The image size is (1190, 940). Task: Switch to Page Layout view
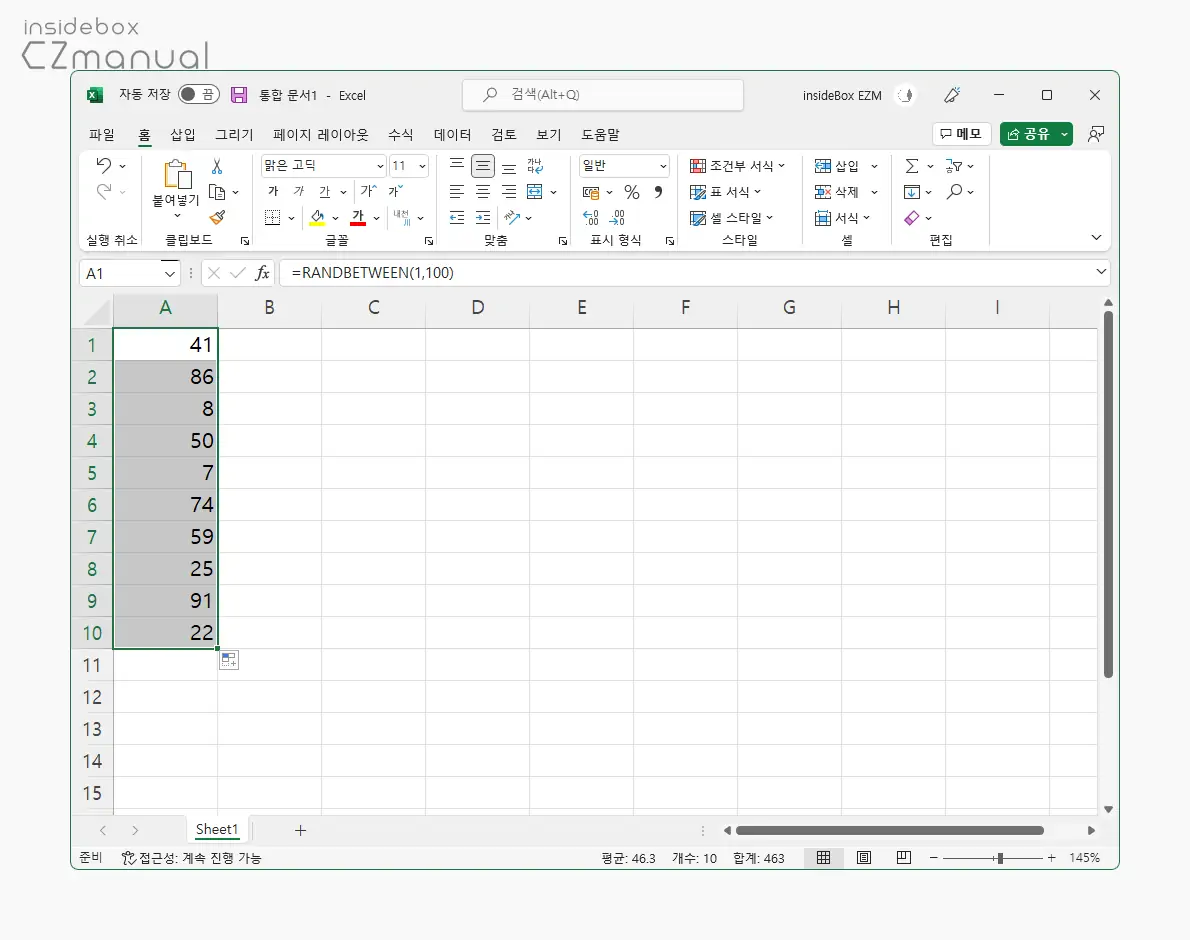[864, 857]
